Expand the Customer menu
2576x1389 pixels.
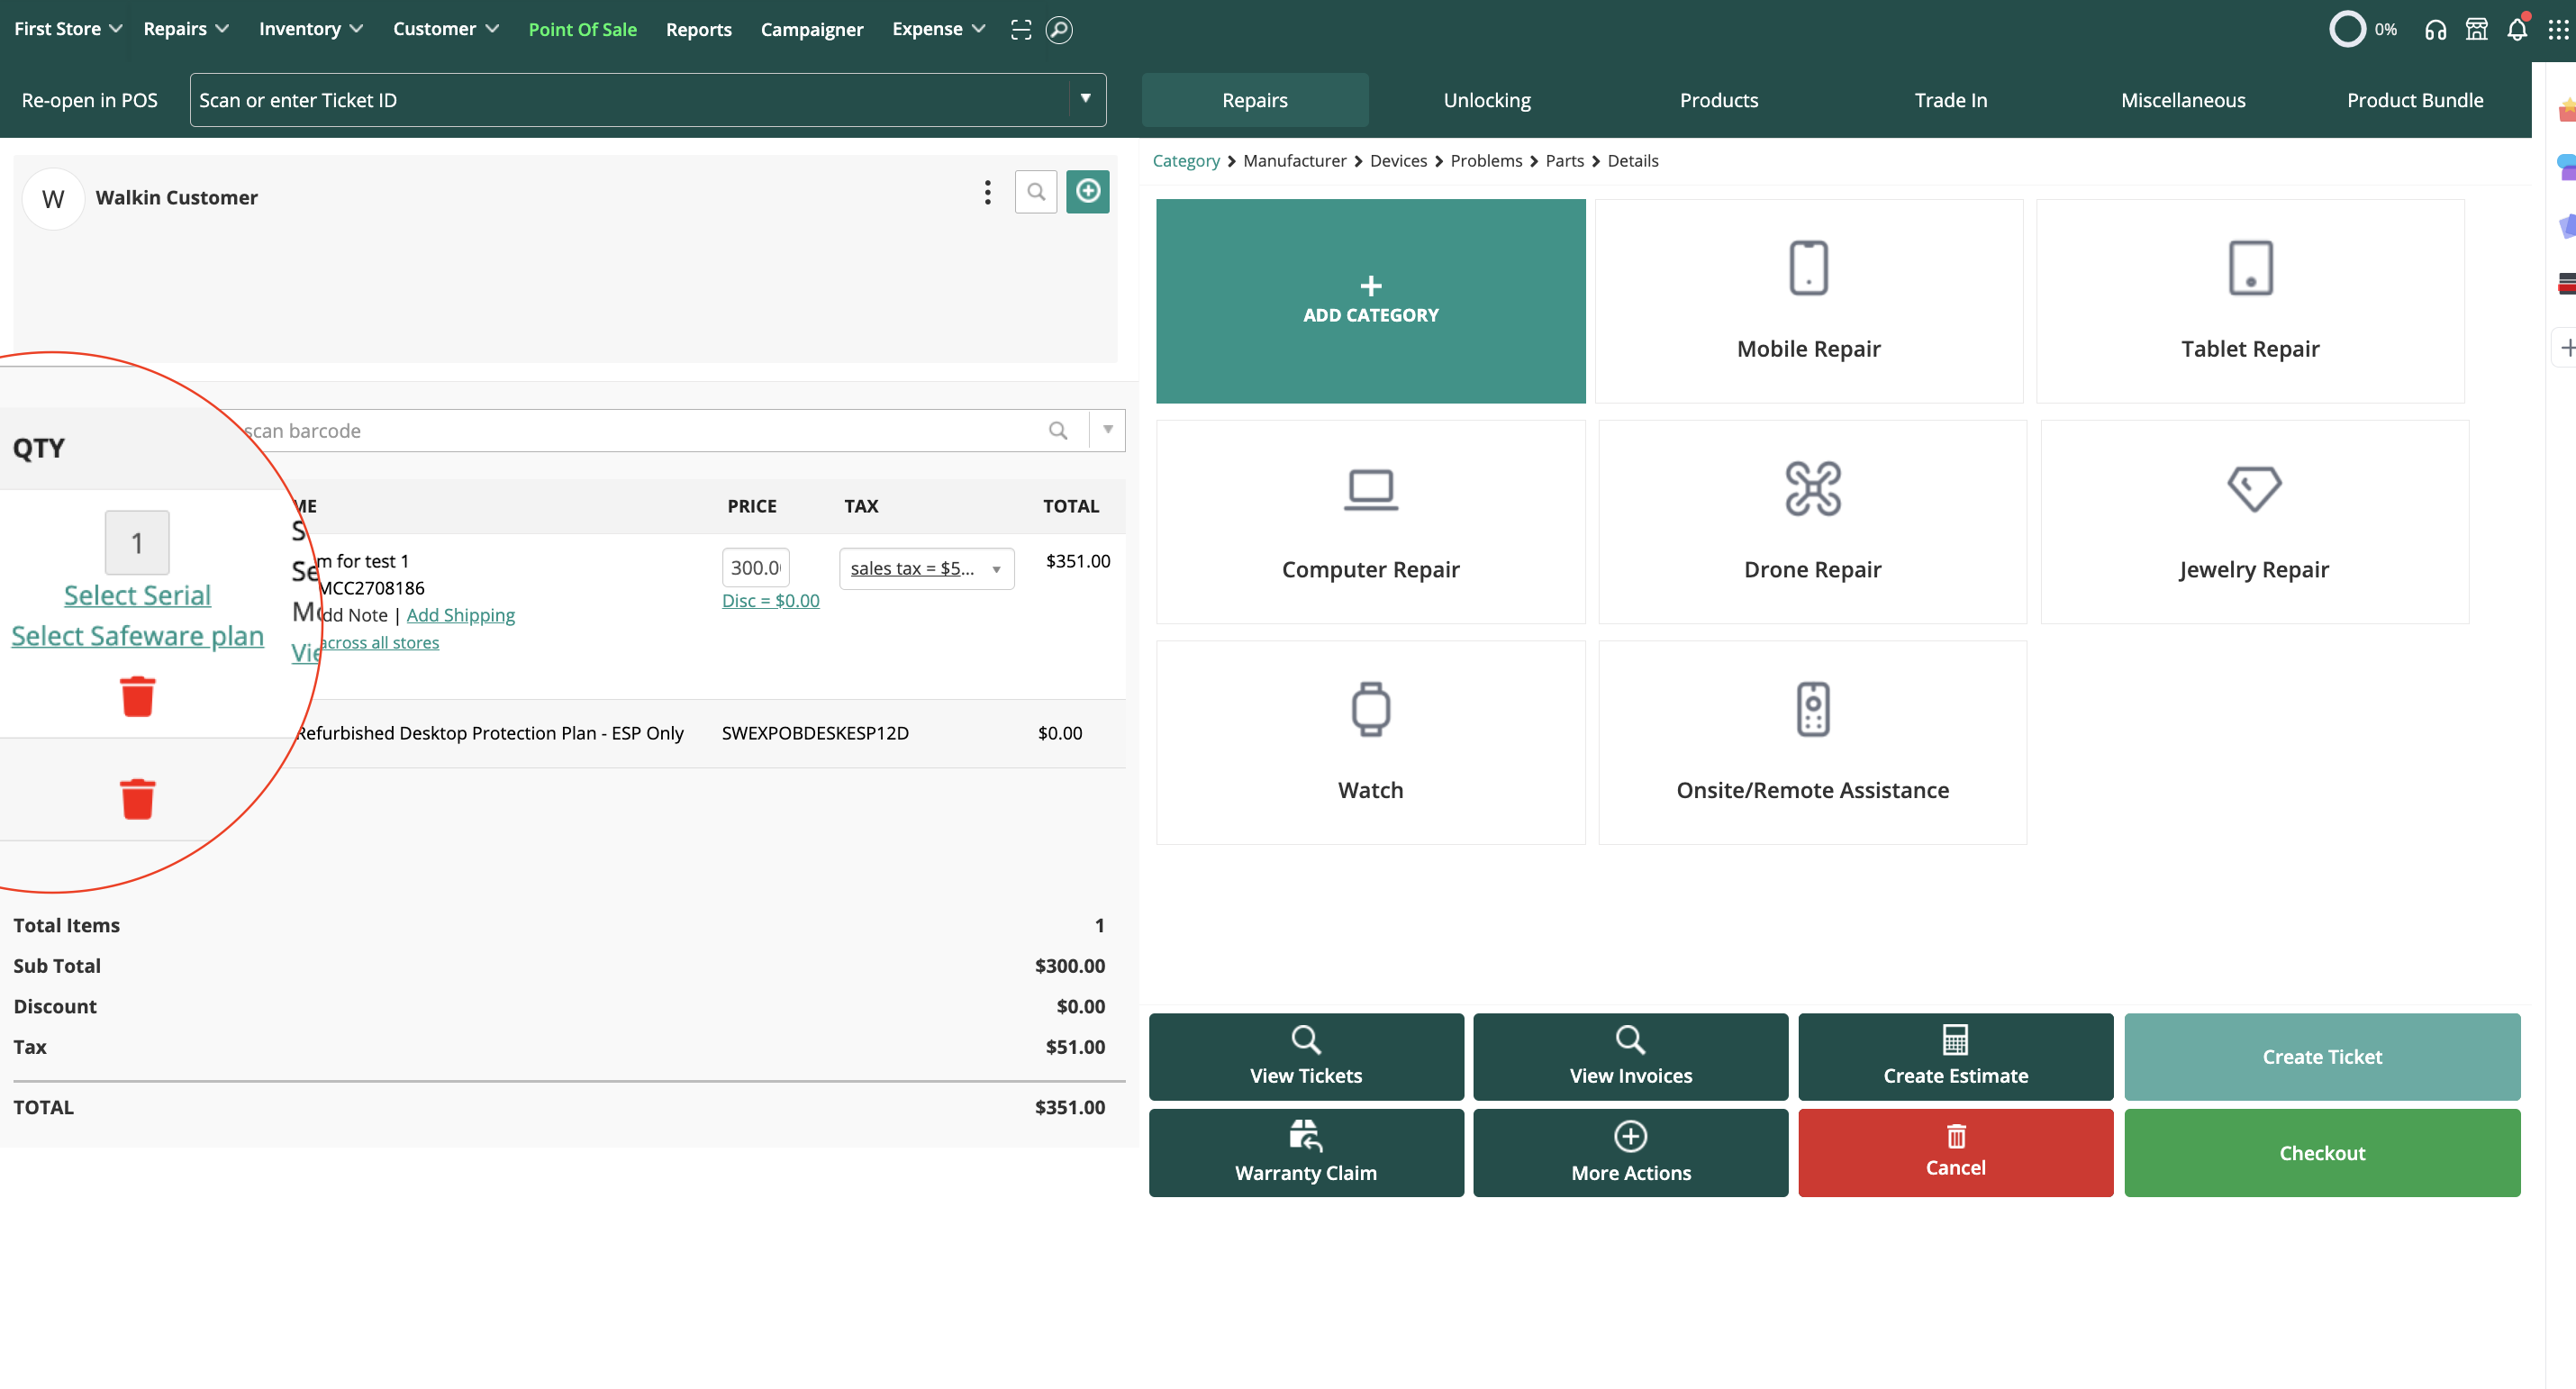coord(446,29)
